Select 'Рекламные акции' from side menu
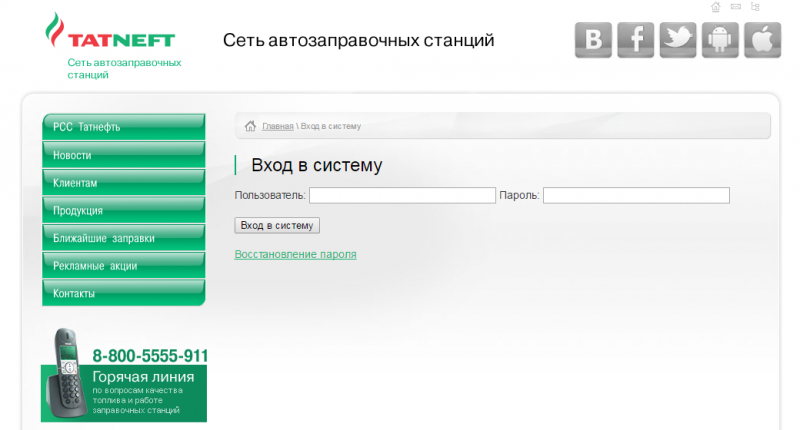800x430 pixels. tap(122, 266)
